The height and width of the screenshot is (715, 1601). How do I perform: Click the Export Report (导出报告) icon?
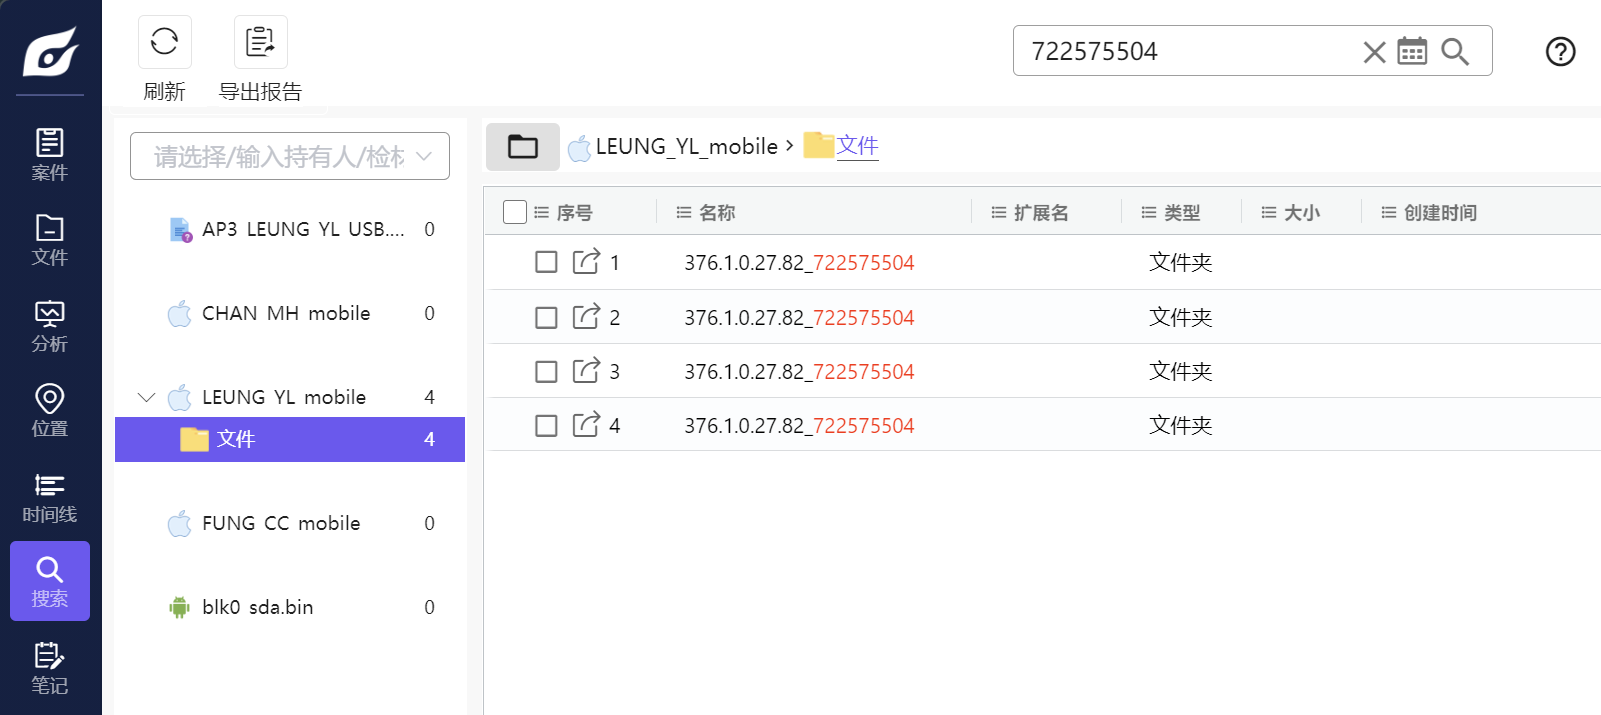[260, 42]
